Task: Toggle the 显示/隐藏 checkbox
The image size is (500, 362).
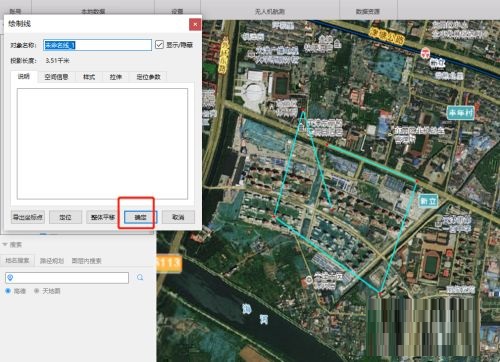Action: point(159,44)
